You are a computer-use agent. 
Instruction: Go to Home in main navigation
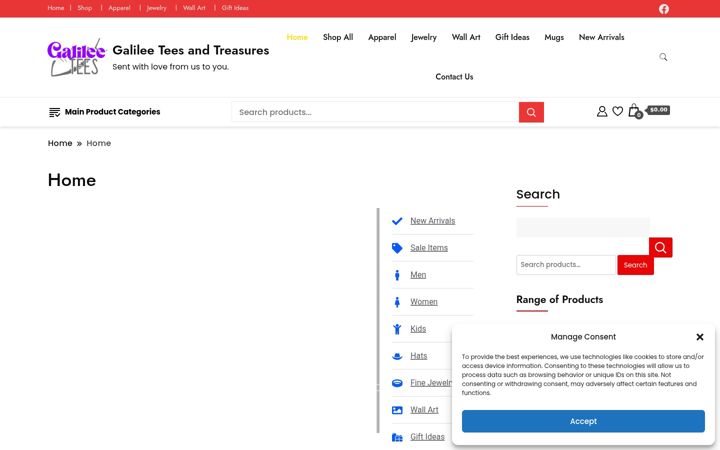pyautogui.click(x=297, y=37)
